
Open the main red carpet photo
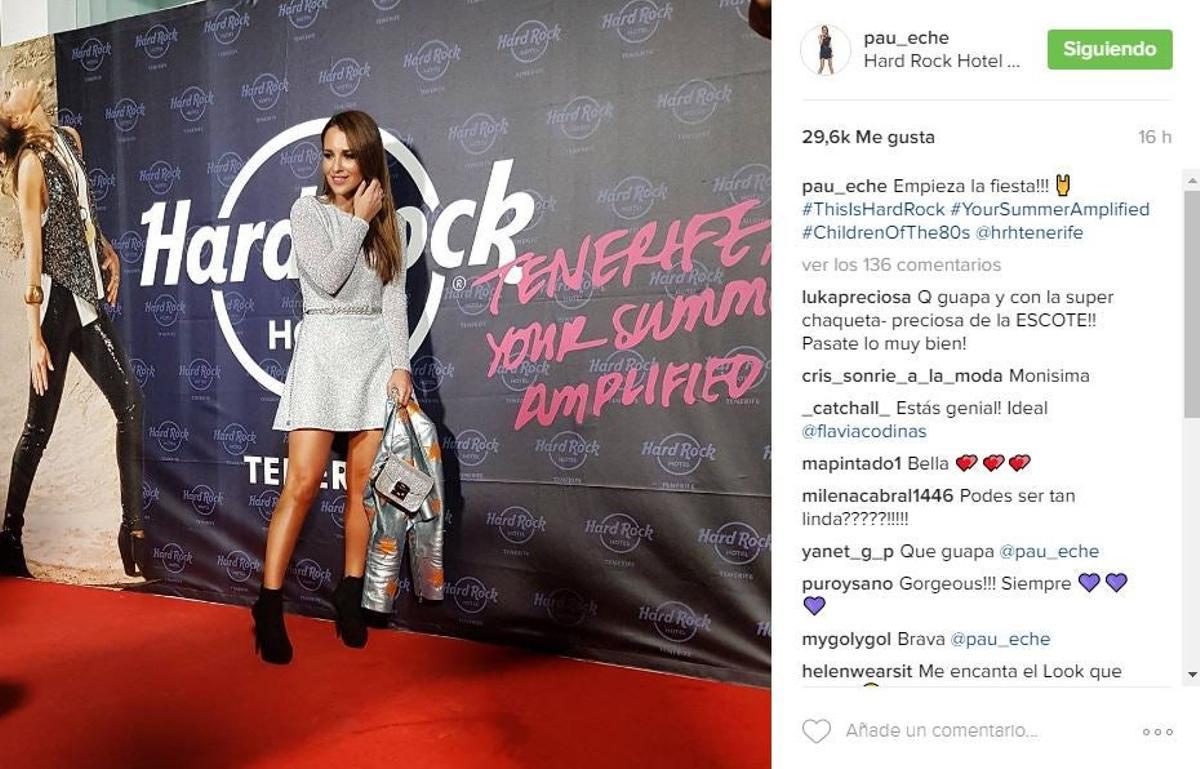tap(385, 384)
